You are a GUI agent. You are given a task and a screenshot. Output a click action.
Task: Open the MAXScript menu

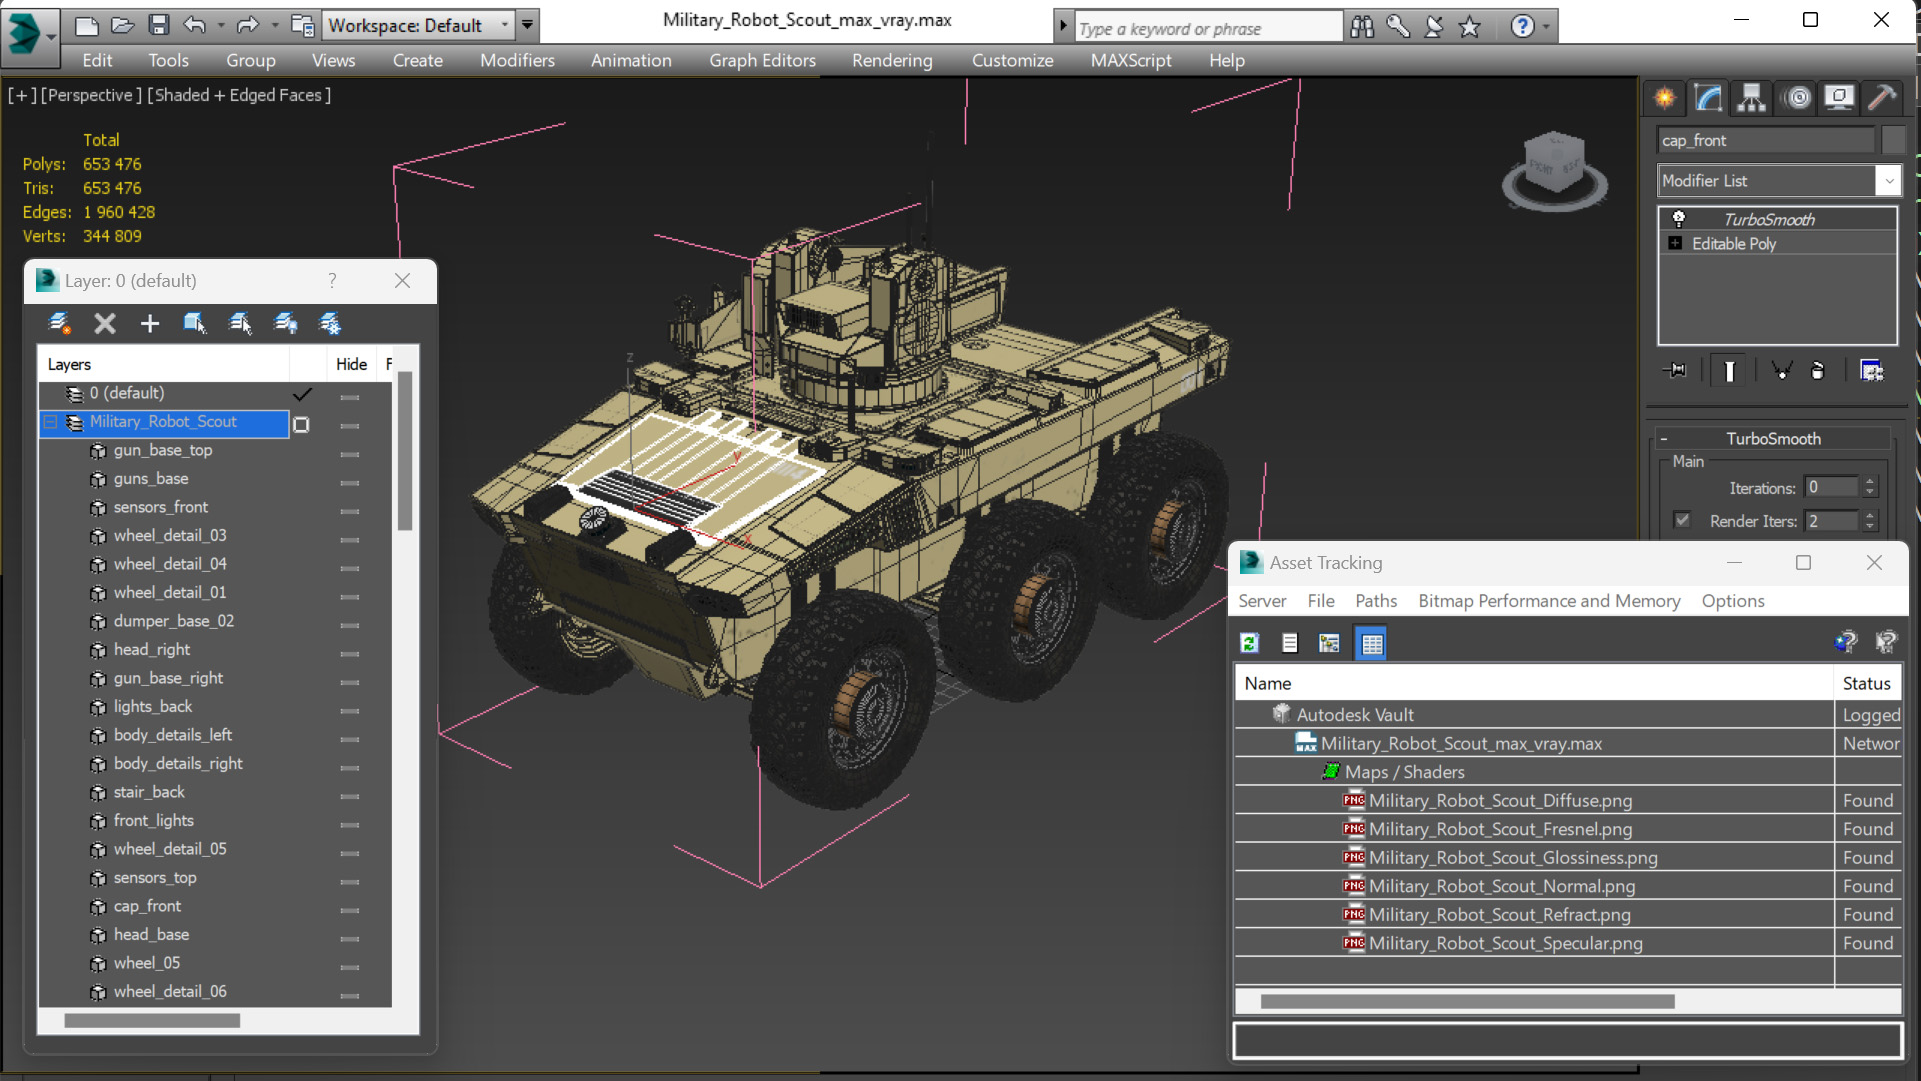tap(1131, 60)
